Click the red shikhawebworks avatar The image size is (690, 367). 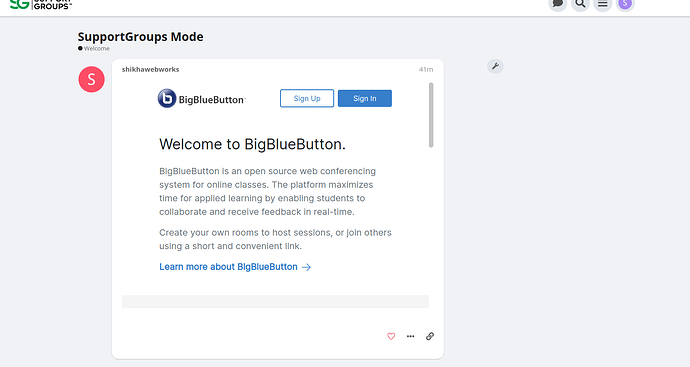[92, 79]
